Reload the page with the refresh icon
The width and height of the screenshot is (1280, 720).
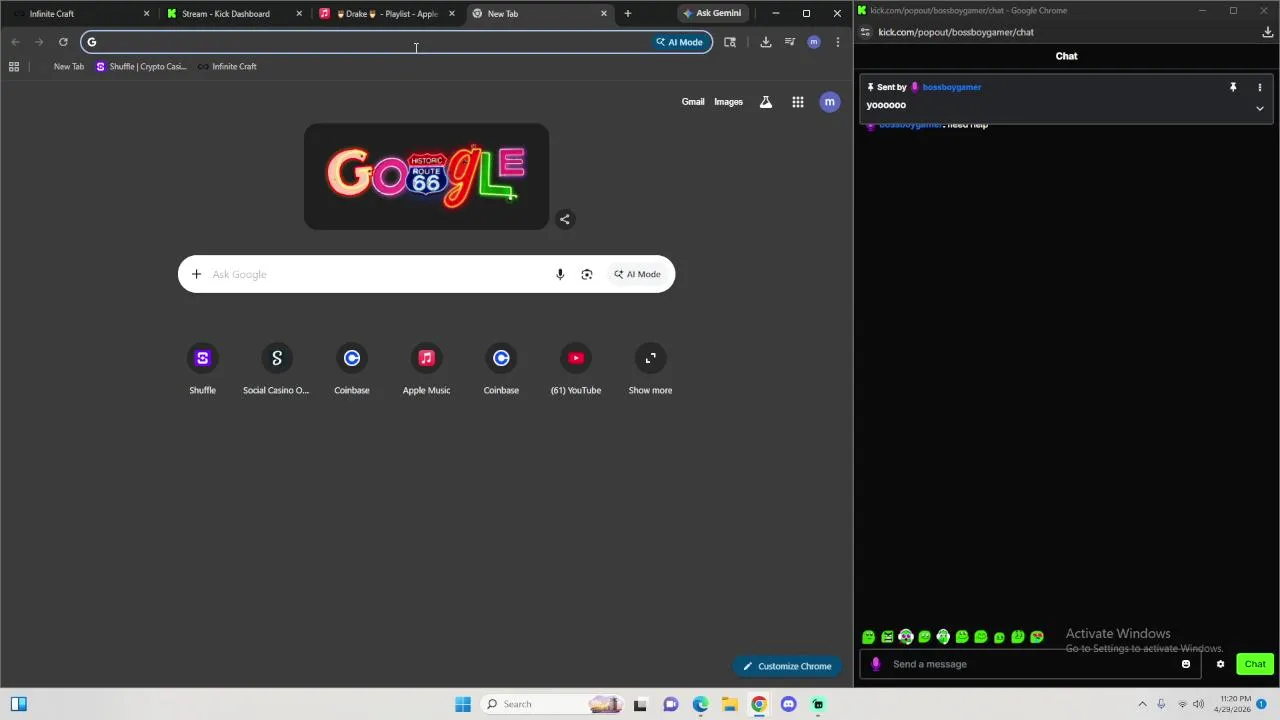63,42
